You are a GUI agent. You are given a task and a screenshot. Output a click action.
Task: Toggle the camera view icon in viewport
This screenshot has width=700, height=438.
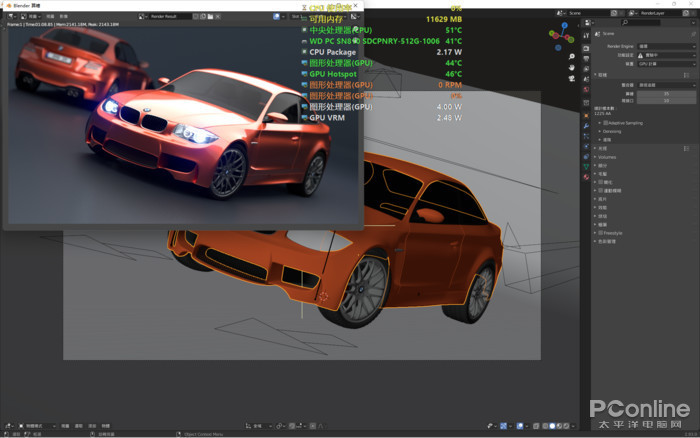point(571,78)
